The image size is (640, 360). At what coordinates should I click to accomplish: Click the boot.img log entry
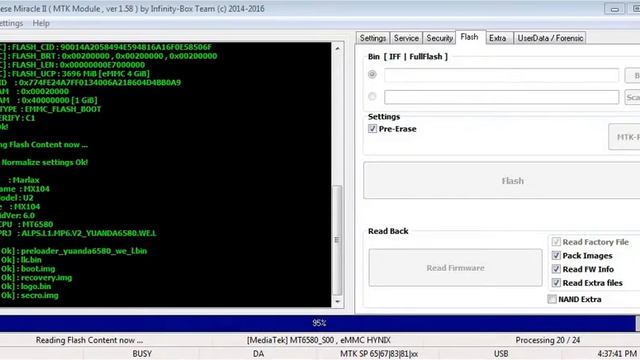tap(28, 269)
